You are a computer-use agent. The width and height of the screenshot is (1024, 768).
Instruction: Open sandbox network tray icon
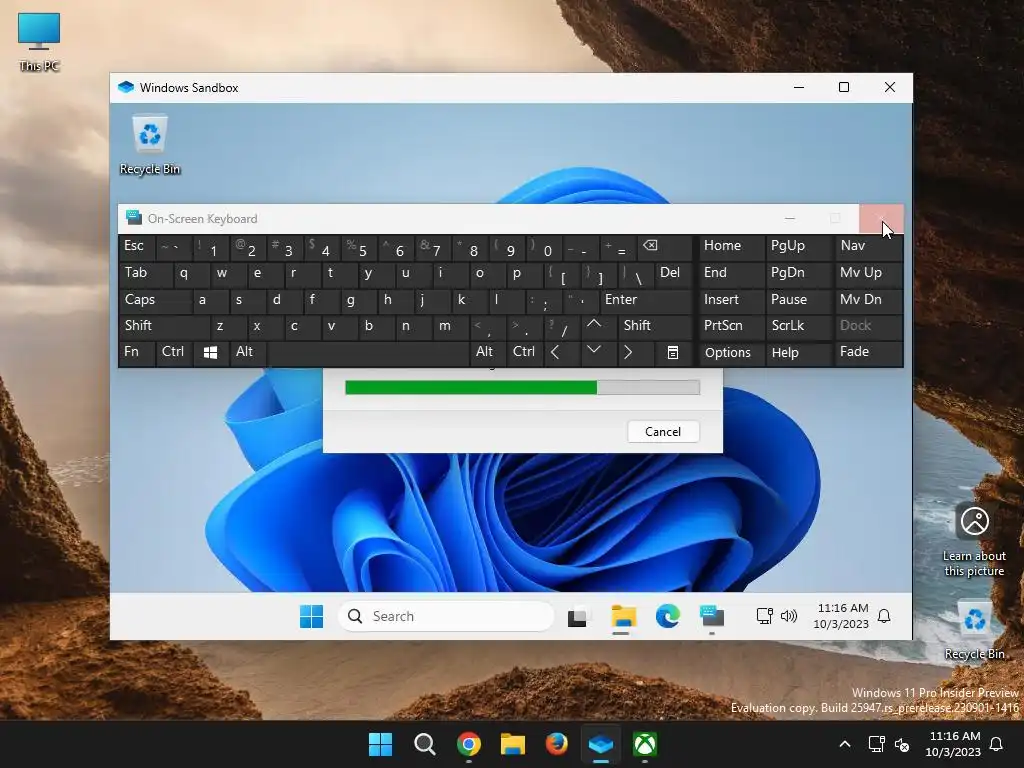tap(765, 616)
